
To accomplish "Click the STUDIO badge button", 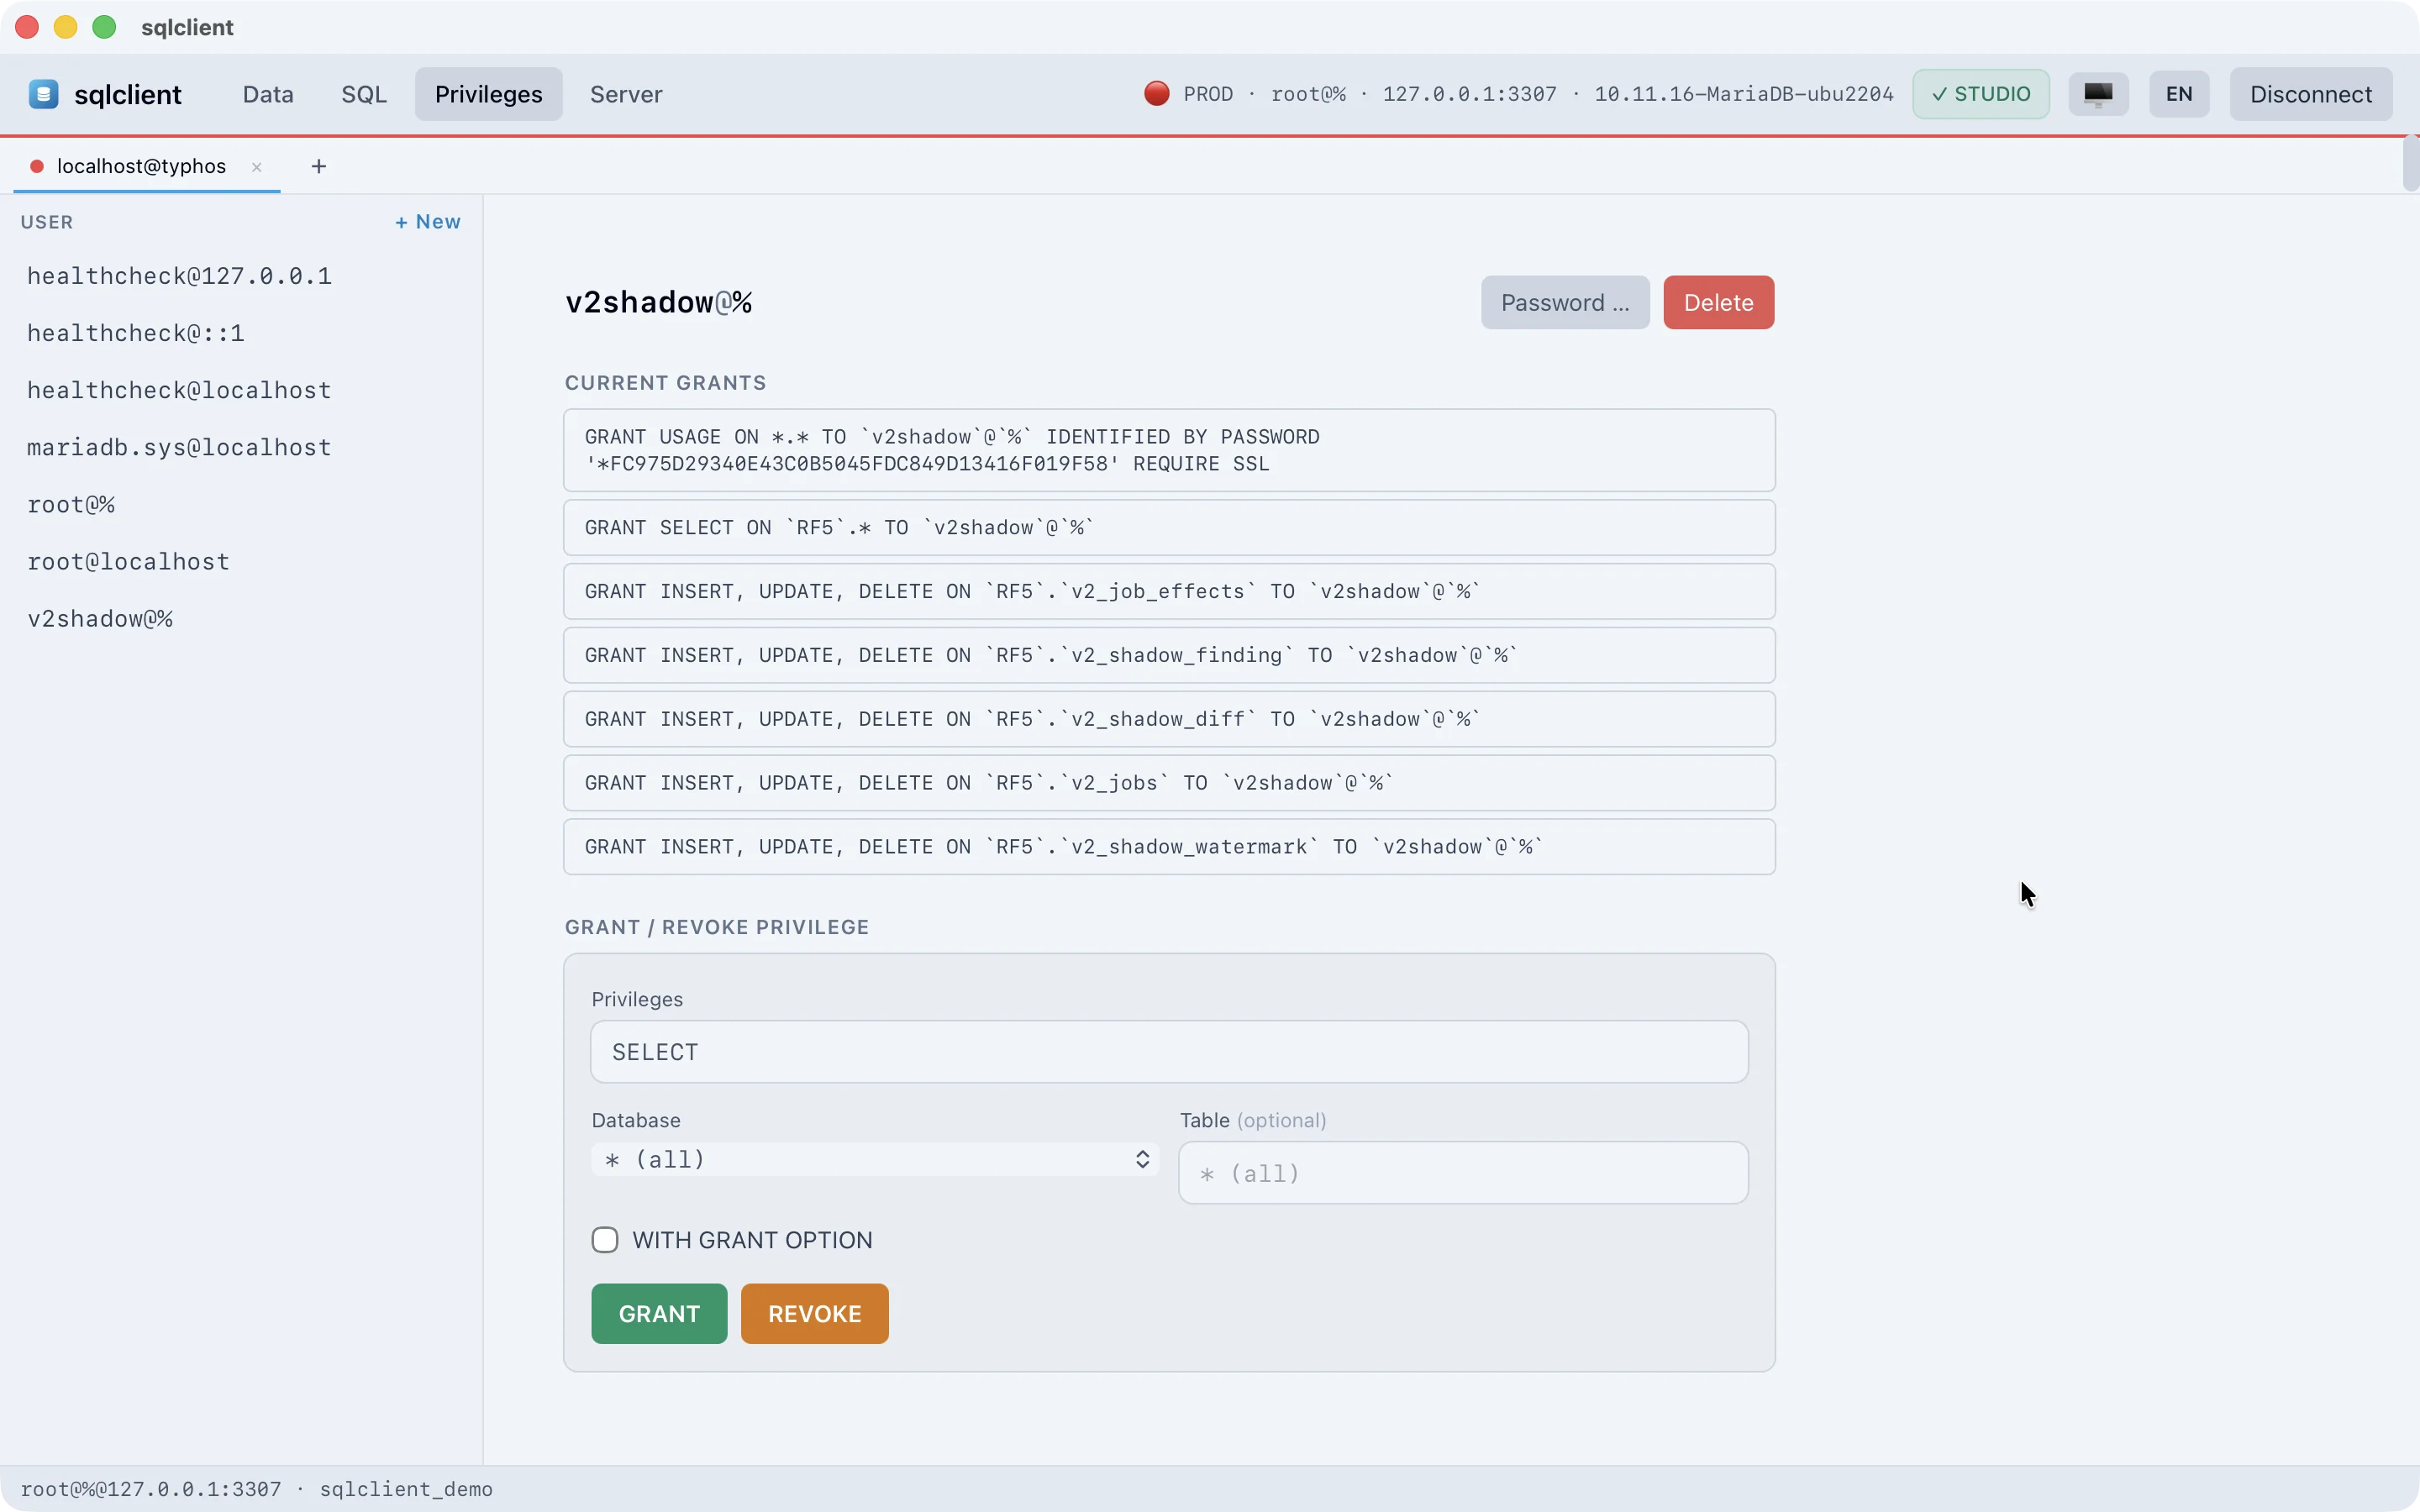I will coord(1981,94).
